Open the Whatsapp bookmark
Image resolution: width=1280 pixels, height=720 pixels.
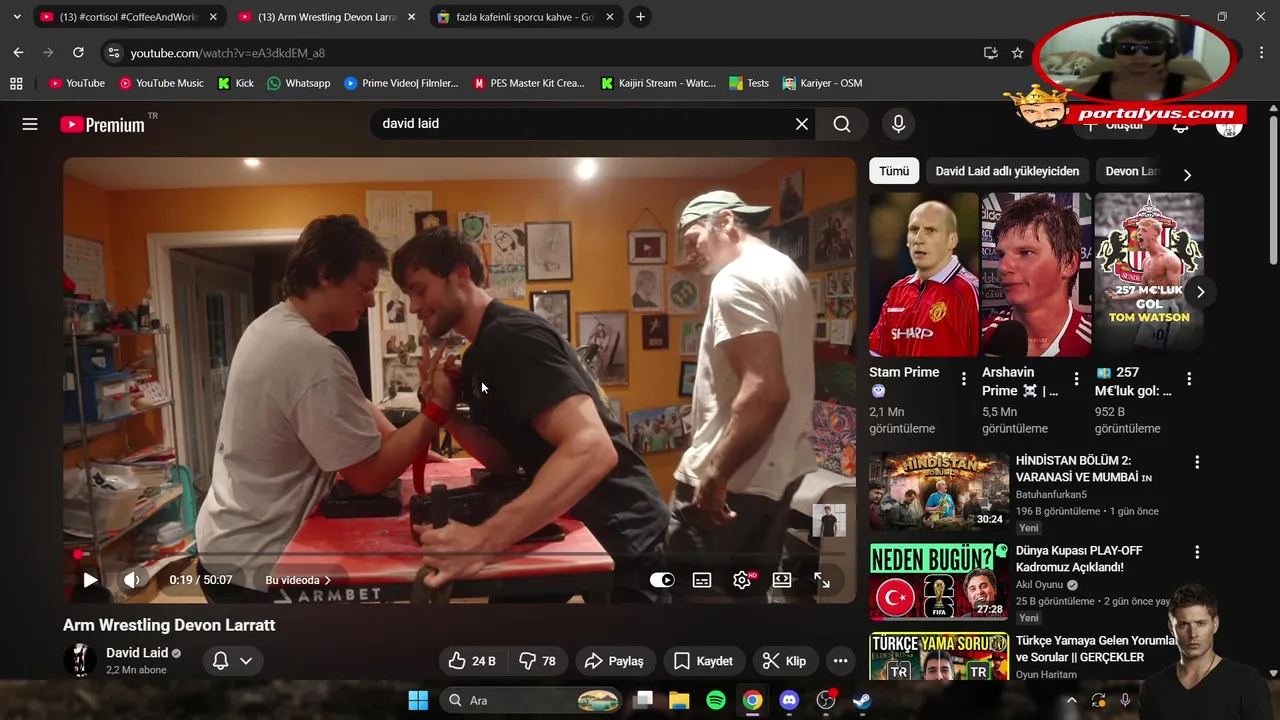(298, 83)
